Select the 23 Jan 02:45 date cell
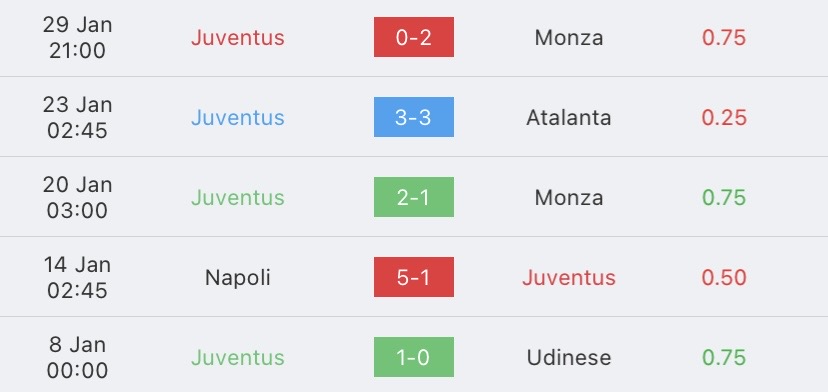Image resolution: width=828 pixels, height=392 pixels. point(77,117)
